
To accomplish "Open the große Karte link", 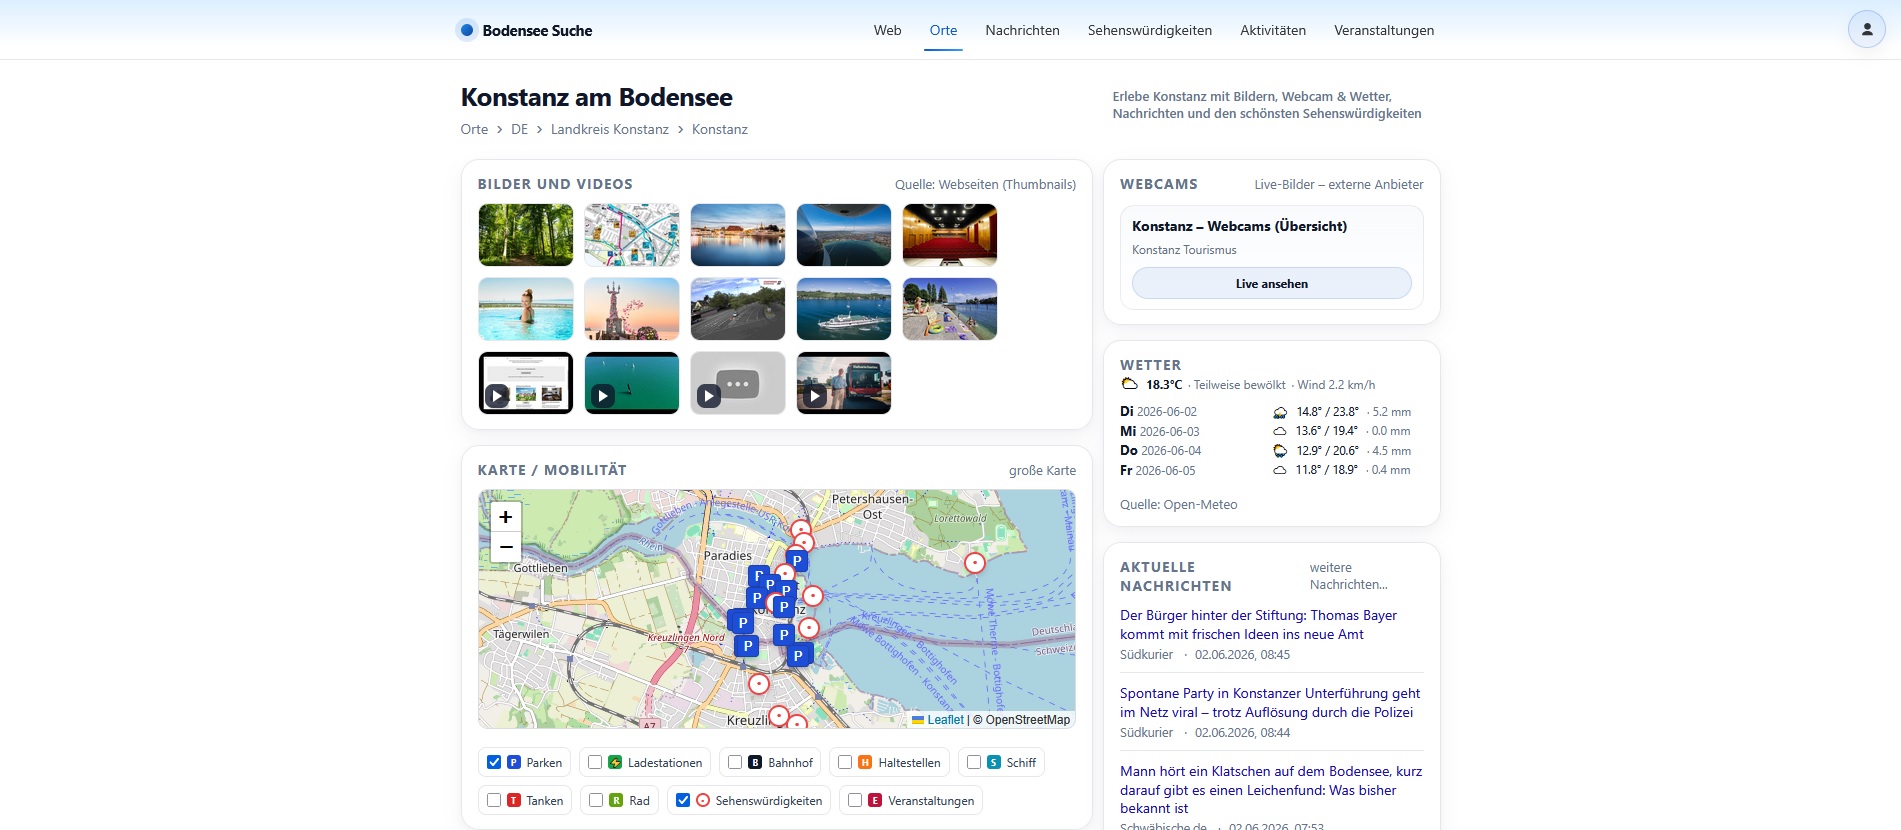I will tap(1042, 471).
